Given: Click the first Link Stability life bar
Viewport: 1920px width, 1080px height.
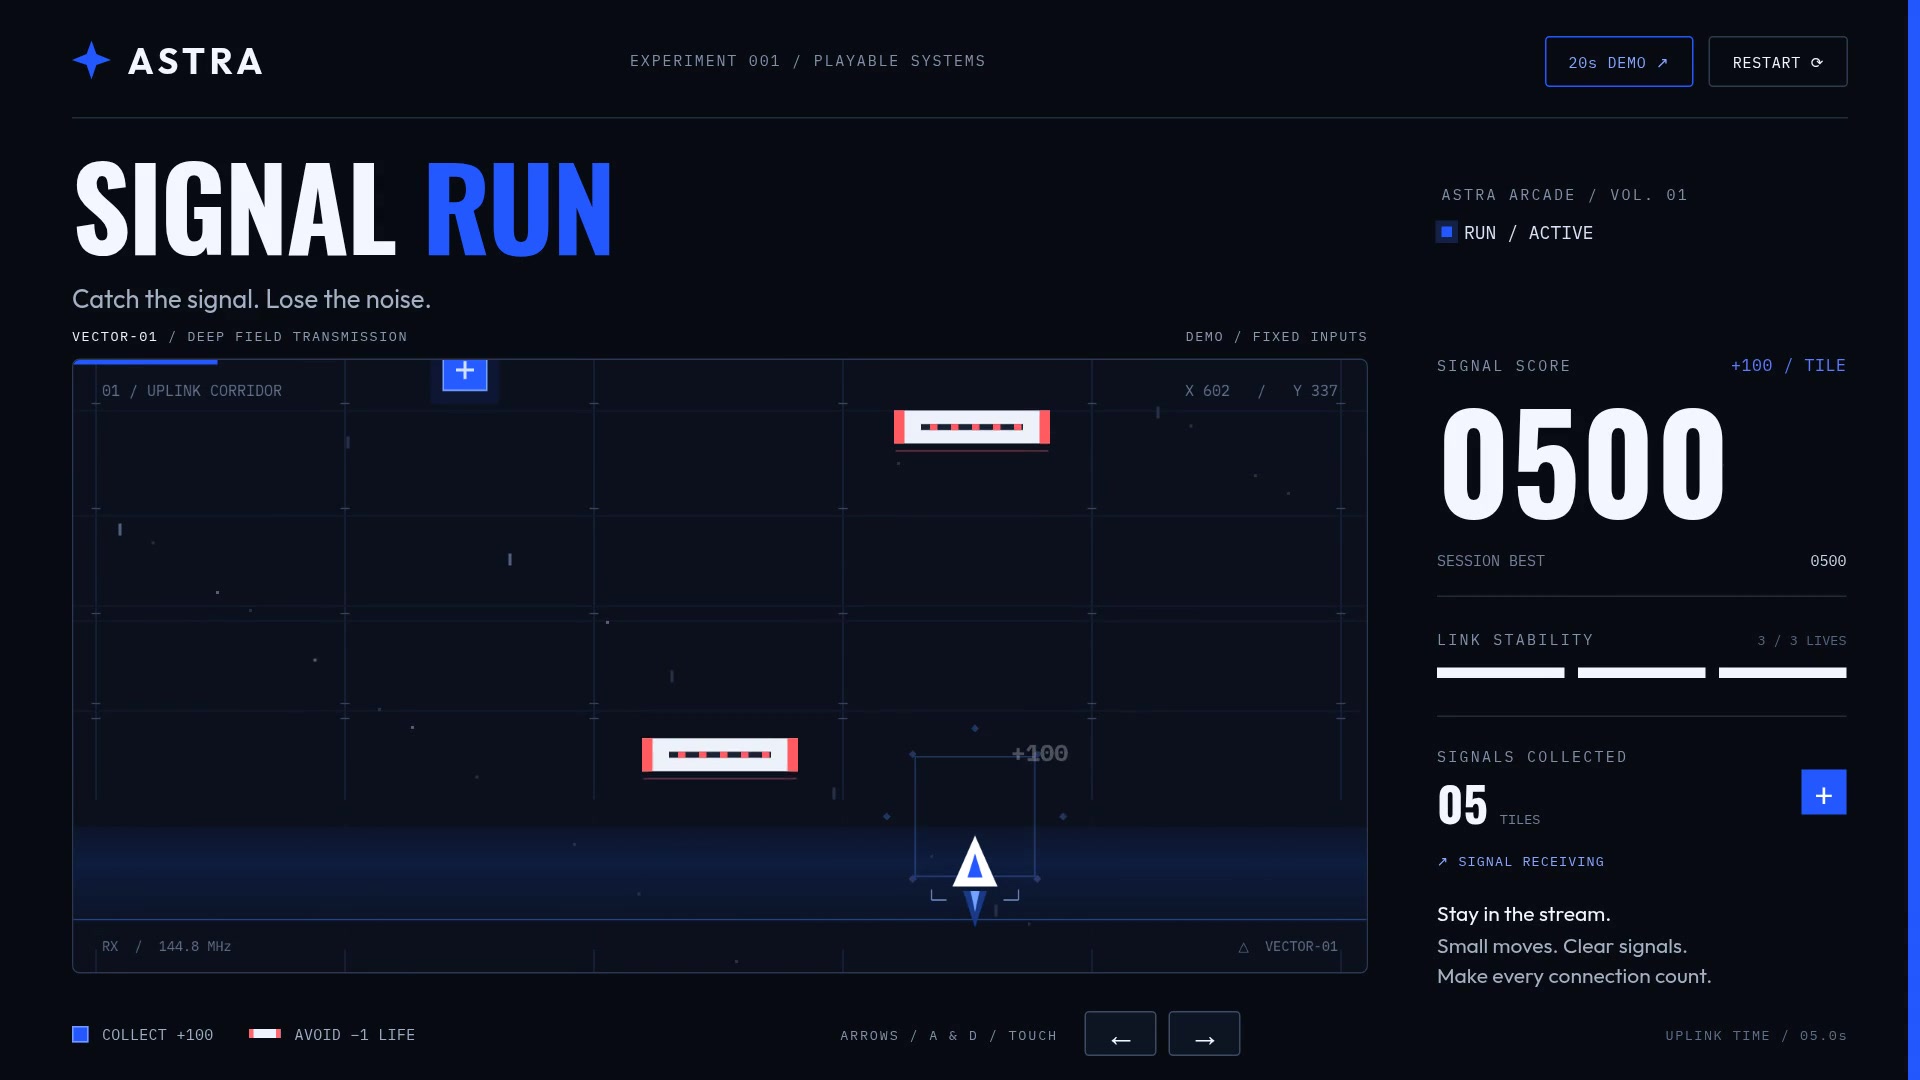Looking at the screenshot, I should click(1500, 673).
